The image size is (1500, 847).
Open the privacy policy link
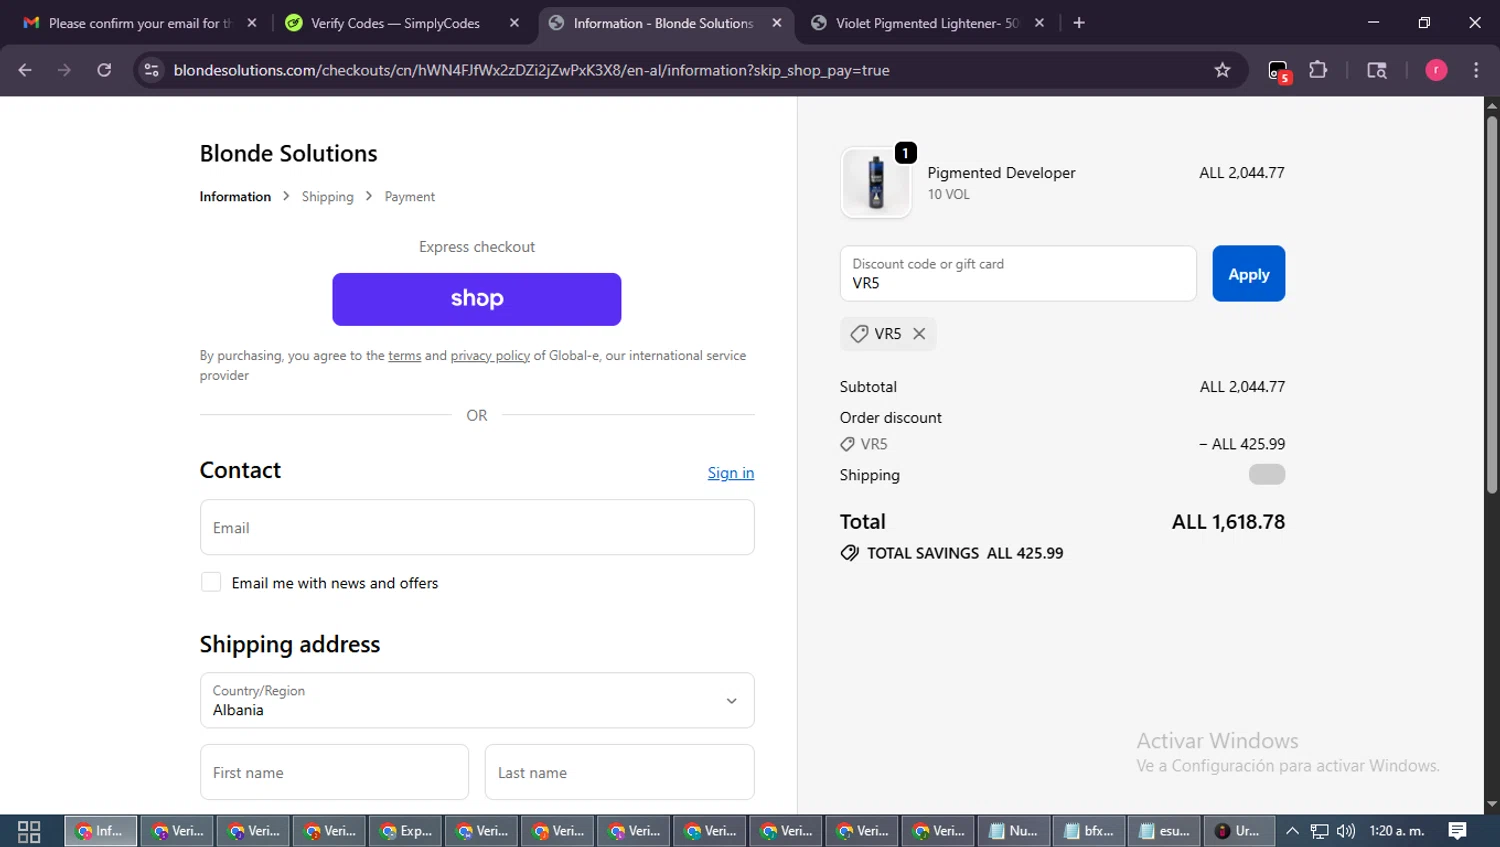coord(490,356)
